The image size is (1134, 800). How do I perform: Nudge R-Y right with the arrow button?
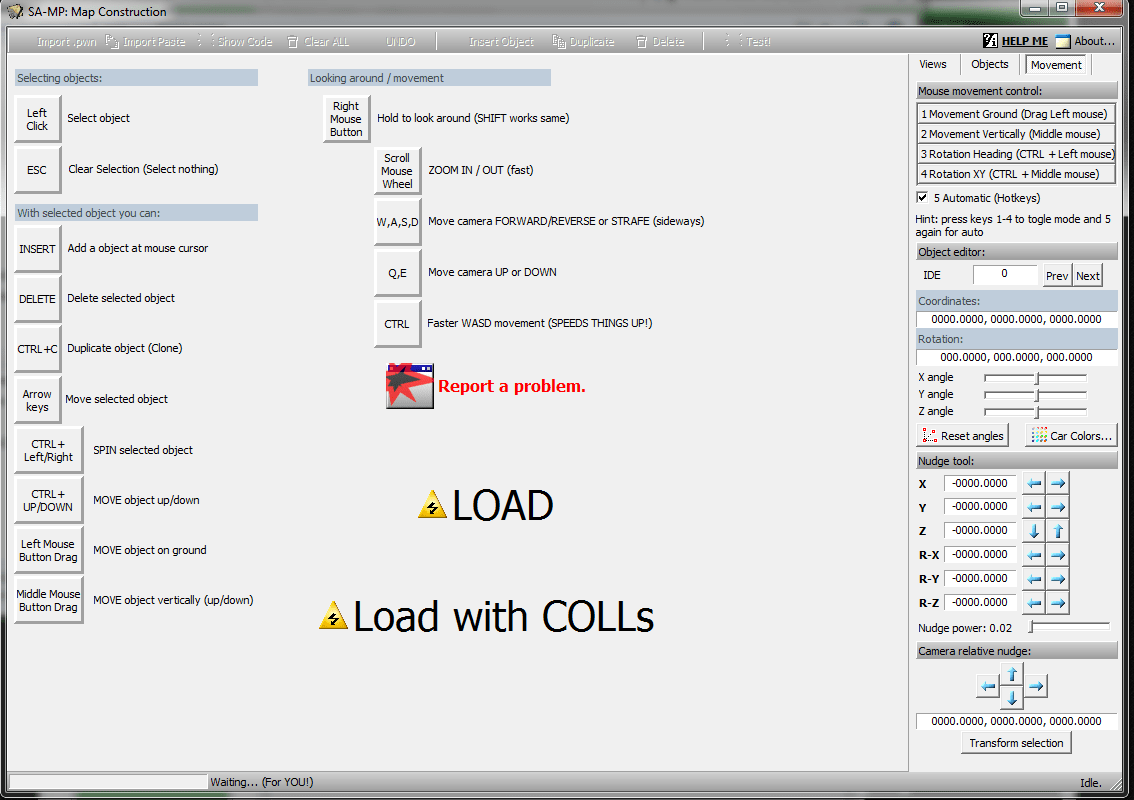[x=1058, y=579]
